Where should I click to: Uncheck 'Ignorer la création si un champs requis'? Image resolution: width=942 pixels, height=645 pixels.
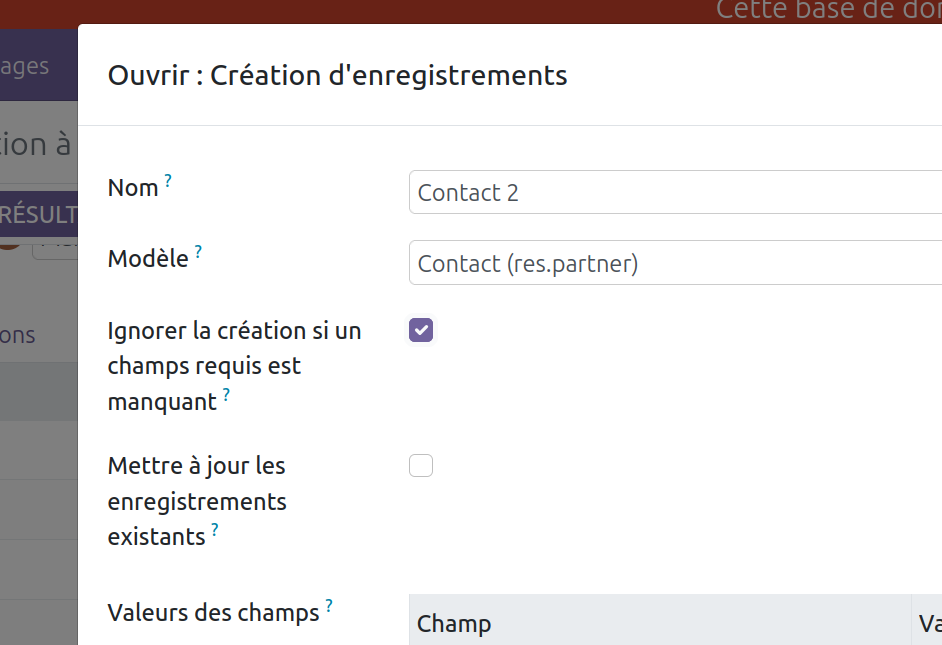(421, 330)
